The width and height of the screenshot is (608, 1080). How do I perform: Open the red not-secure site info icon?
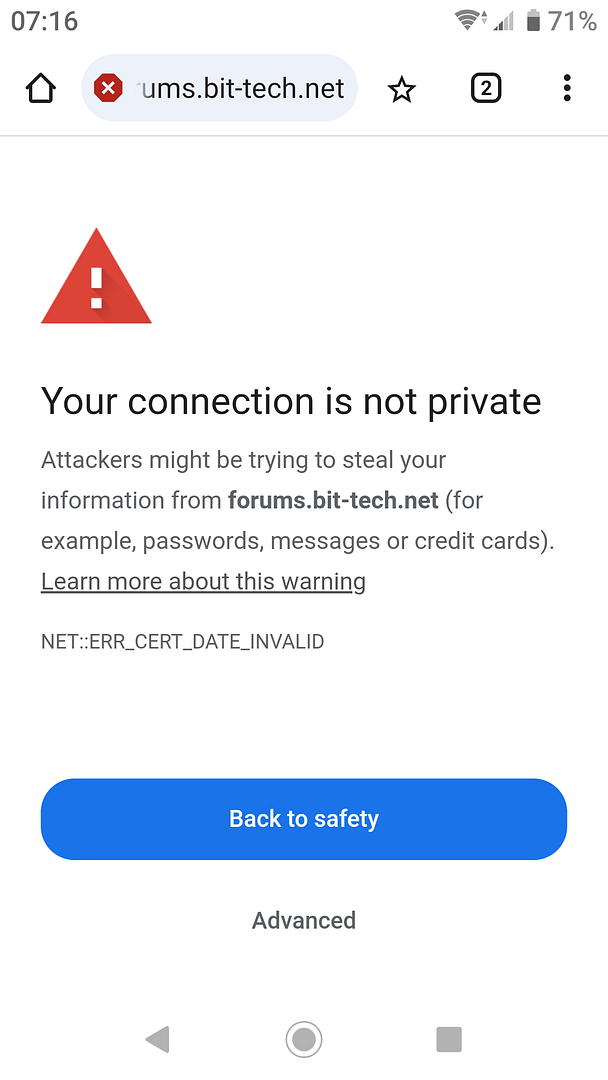[108, 88]
